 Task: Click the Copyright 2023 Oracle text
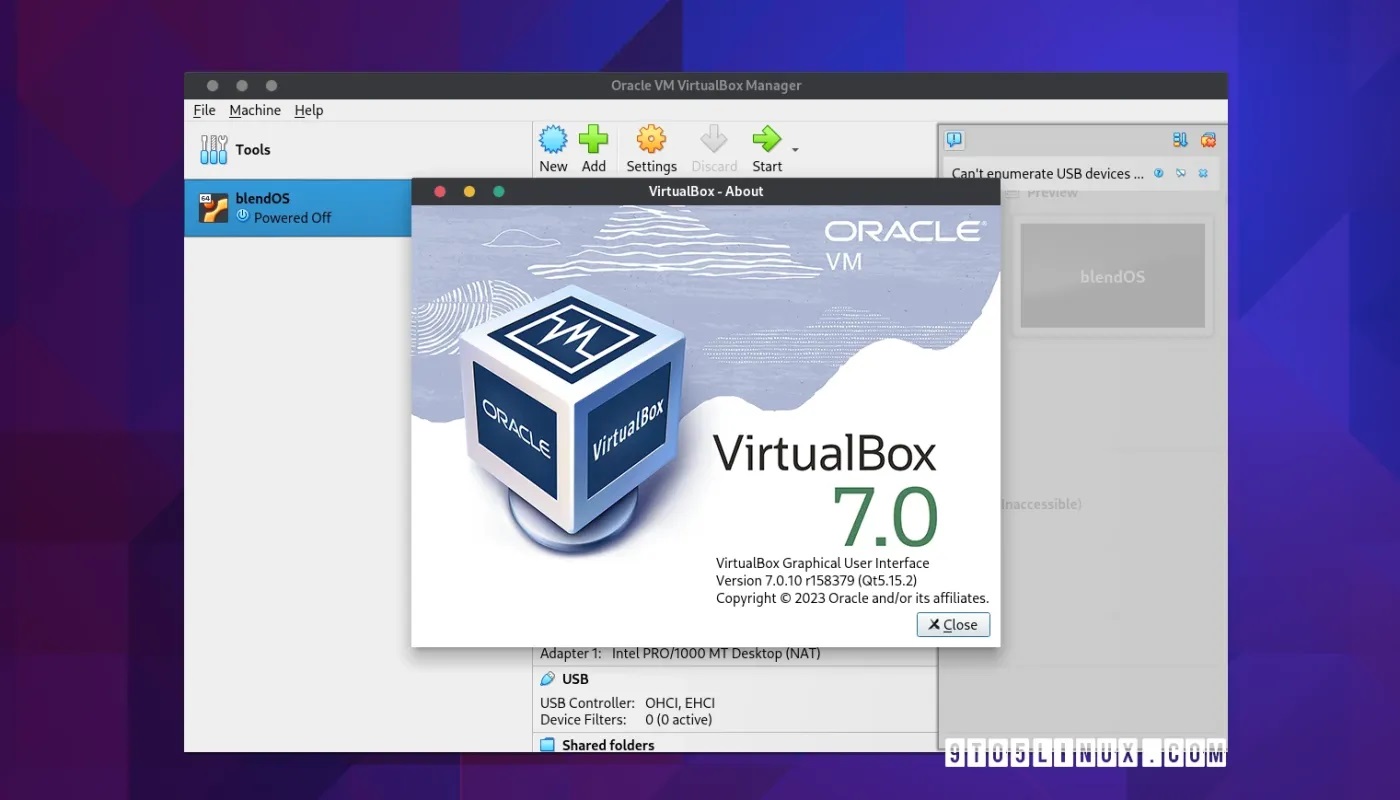tap(852, 598)
